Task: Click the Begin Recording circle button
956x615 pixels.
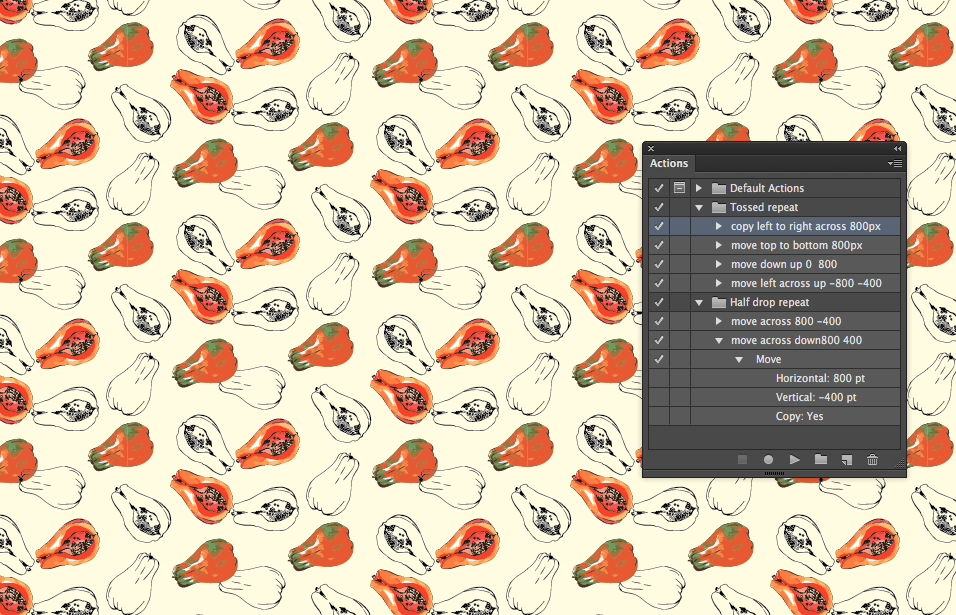Action: [768, 460]
